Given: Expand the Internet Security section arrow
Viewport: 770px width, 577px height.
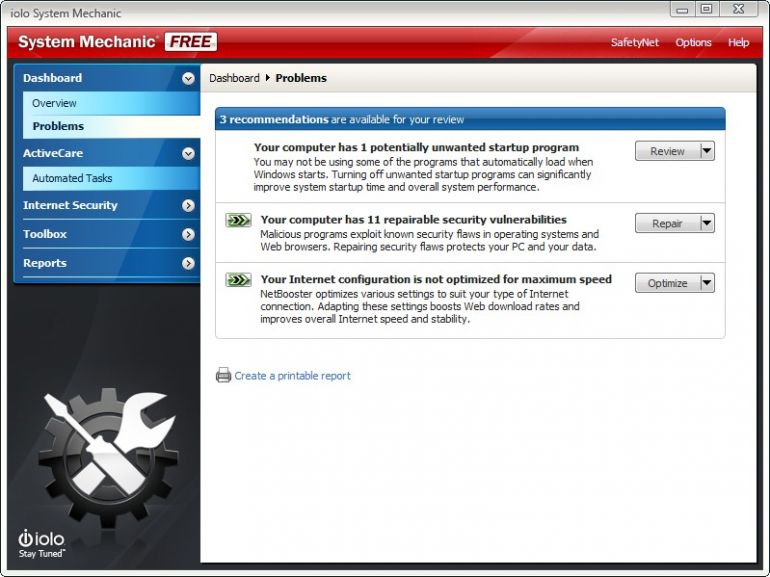Looking at the screenshot, I should click(188, 205).
